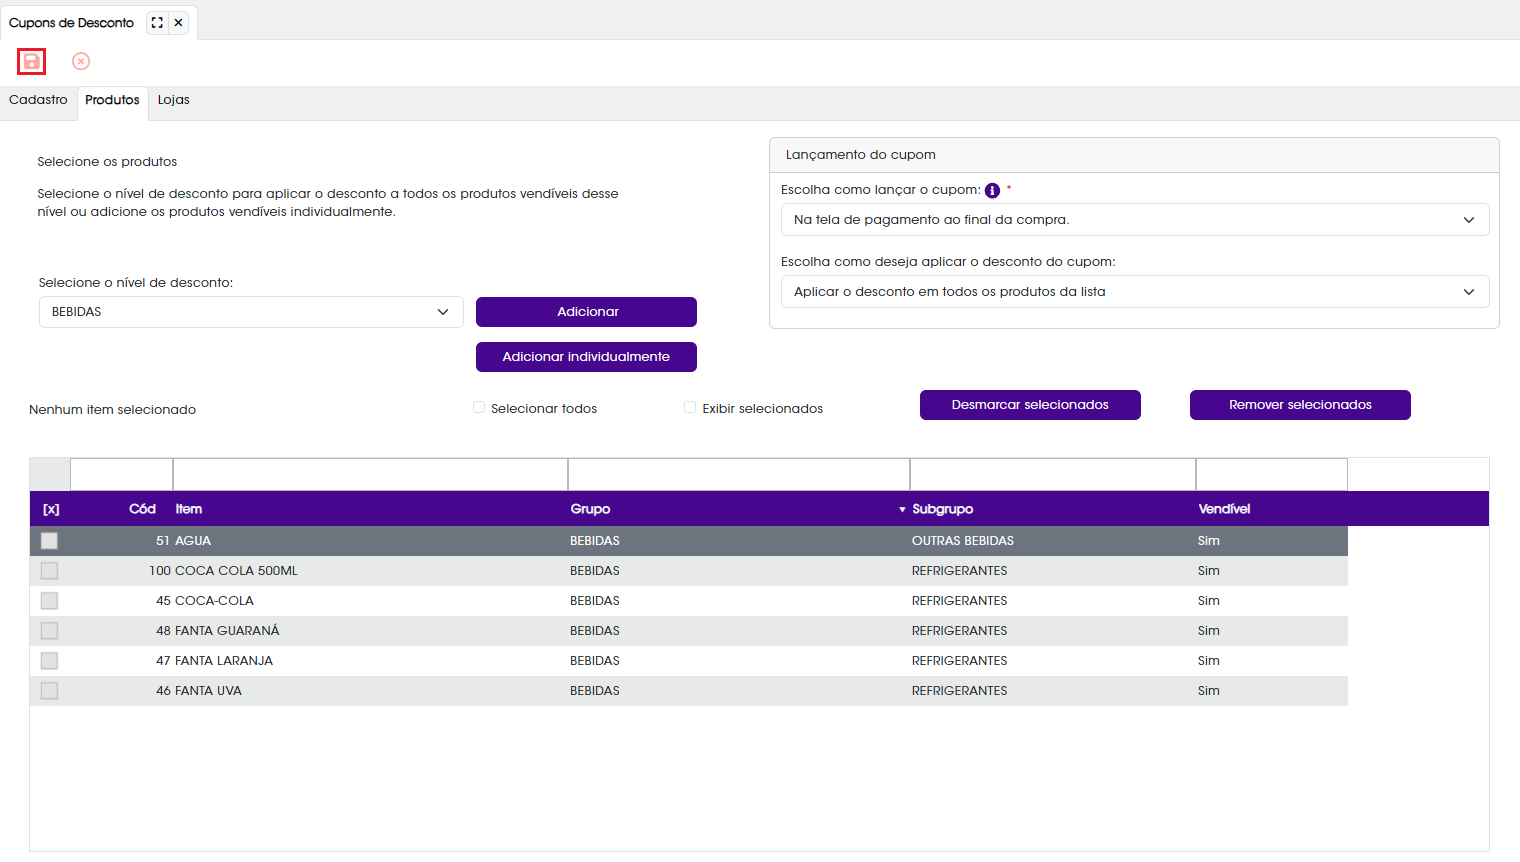This screenshot has width=1520, height=862.
Task: Click Desmarcar selecionados button
Action: [x=1030, y=405]
